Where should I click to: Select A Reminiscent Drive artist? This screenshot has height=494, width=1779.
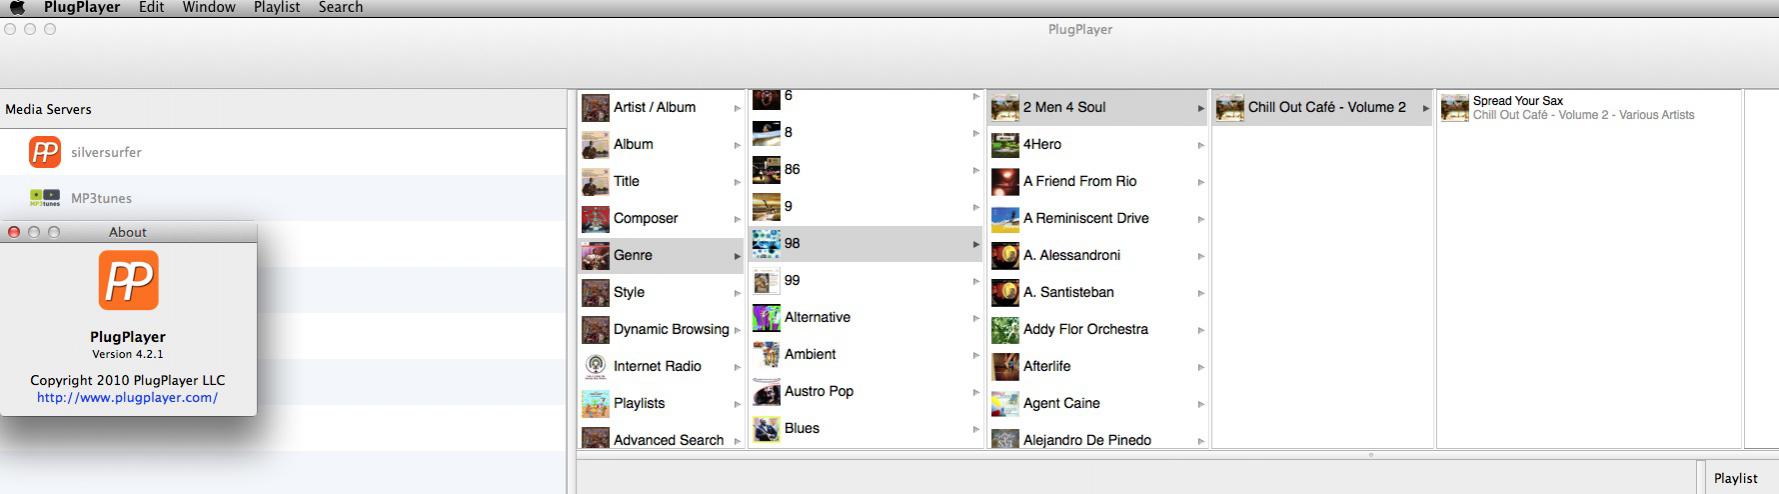coord(1085,218)
